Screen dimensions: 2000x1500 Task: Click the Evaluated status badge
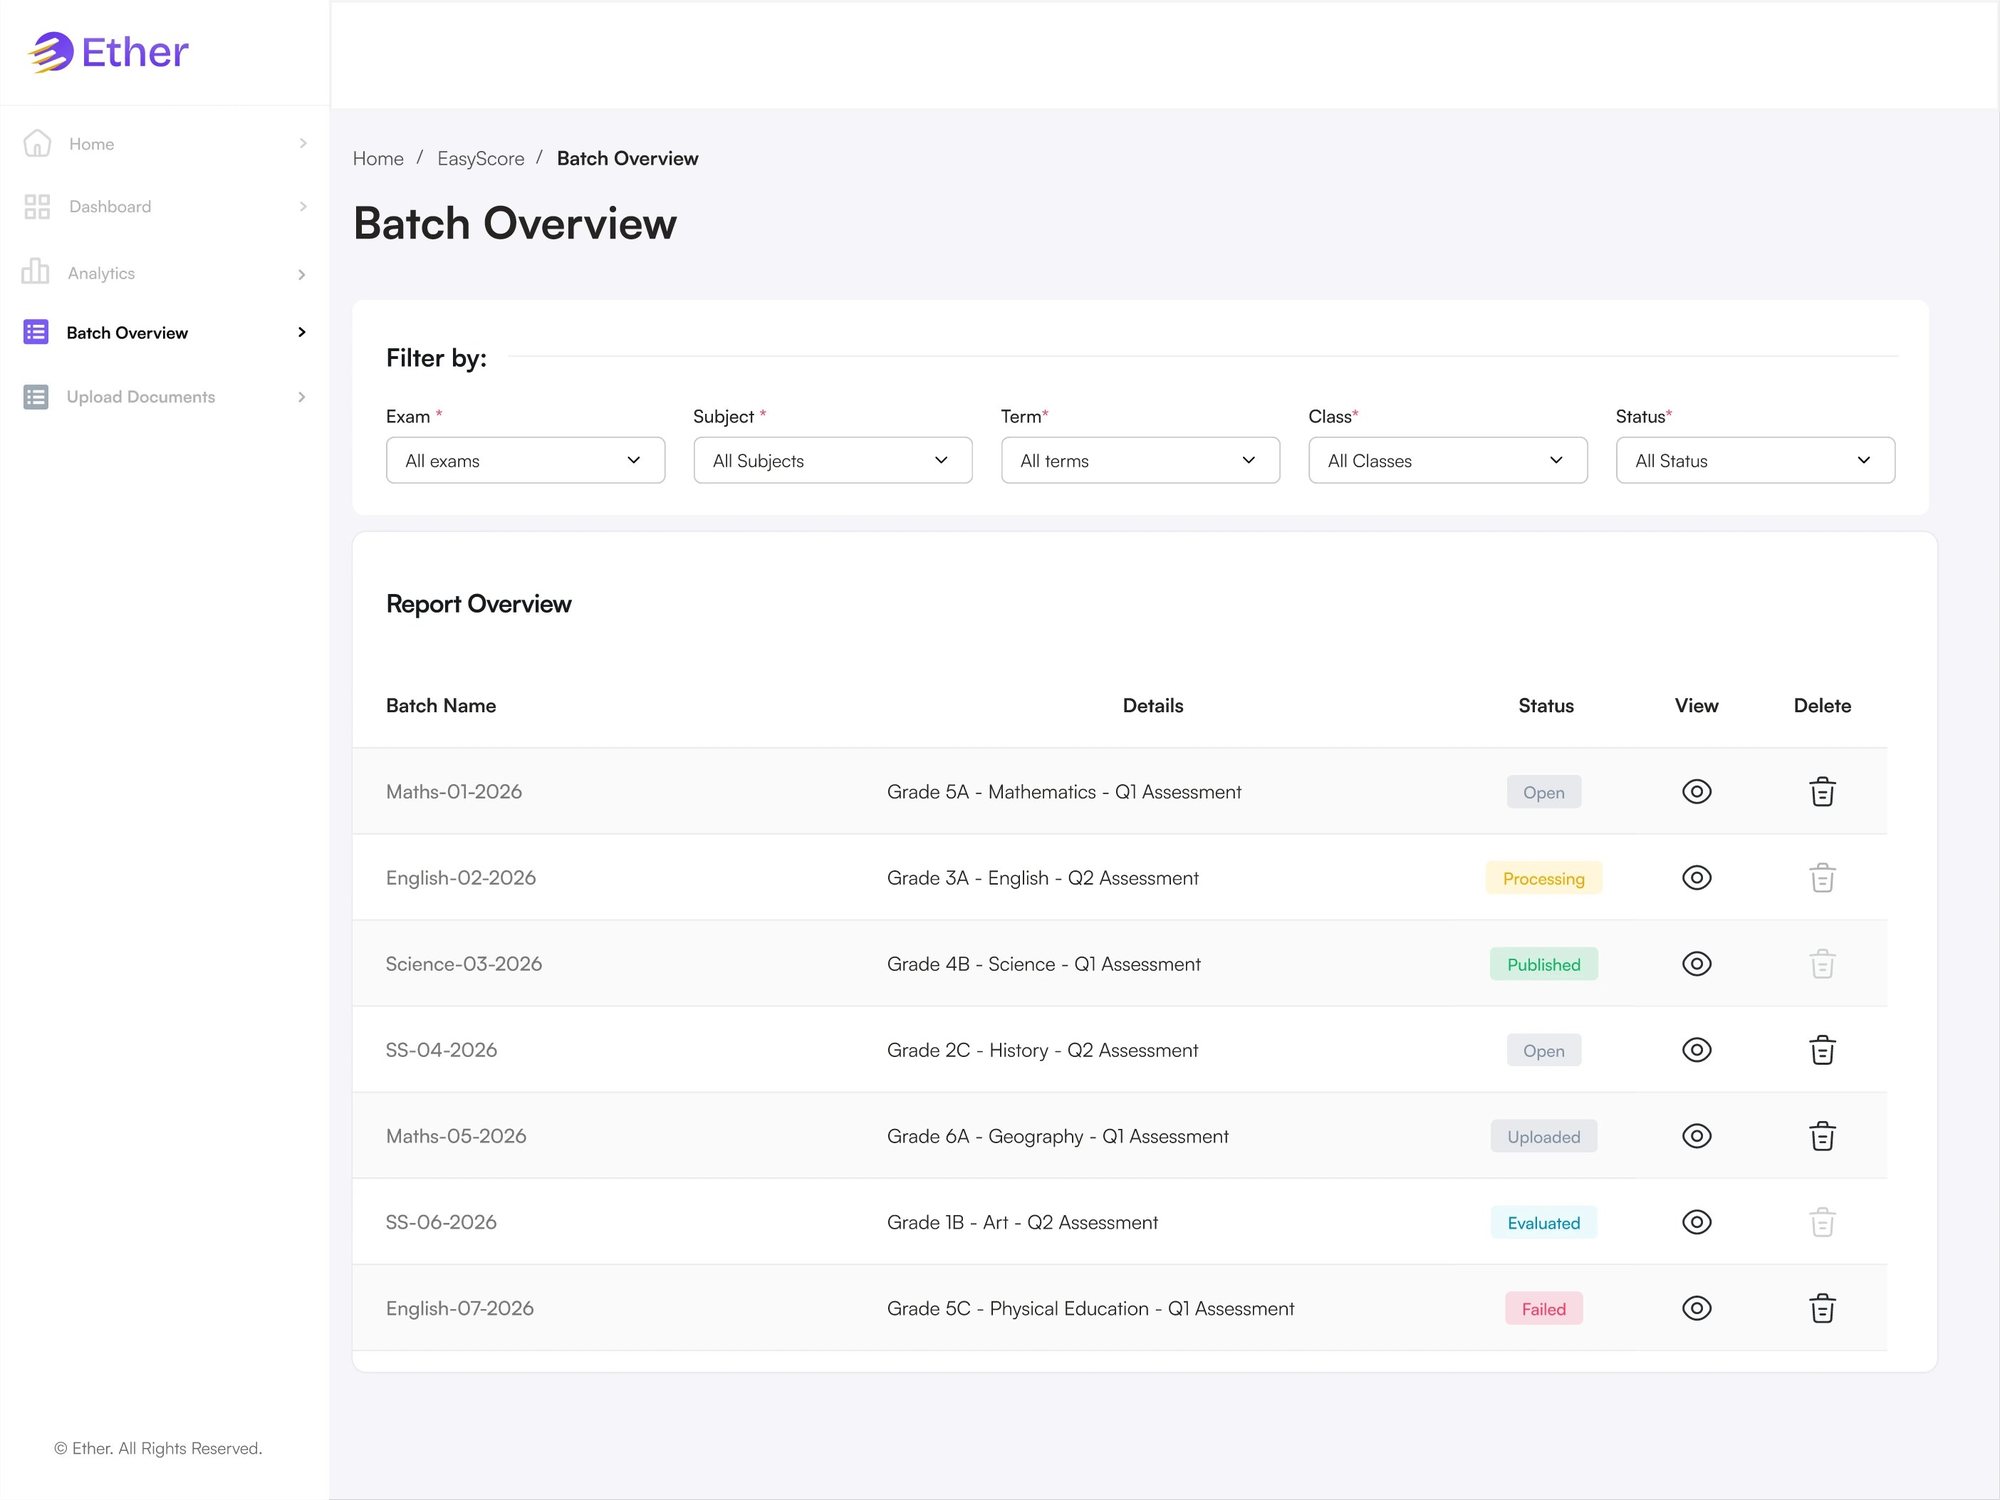(x=1543, y=1222)
